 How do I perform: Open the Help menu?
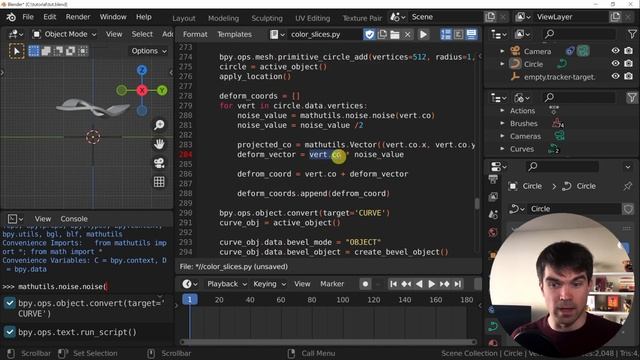pyautogui.click(x=143, y=17)
